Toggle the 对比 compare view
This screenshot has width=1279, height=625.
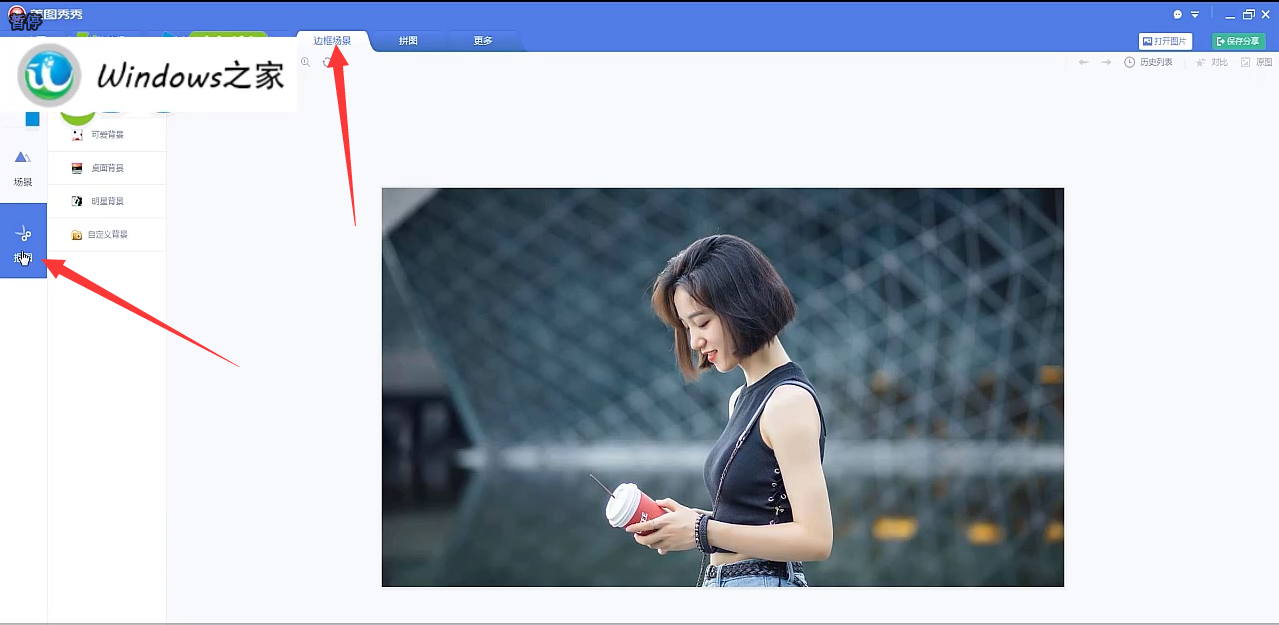point(1211,62)
